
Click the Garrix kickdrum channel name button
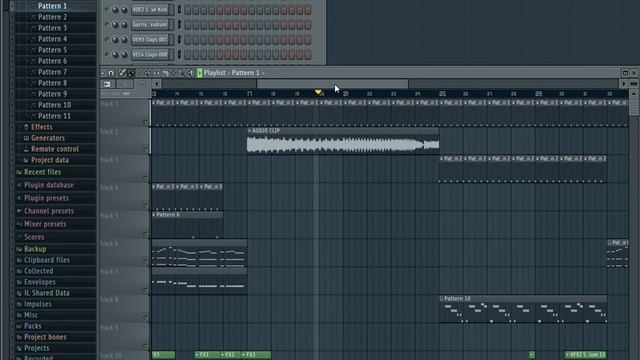(x=150, y=24)
